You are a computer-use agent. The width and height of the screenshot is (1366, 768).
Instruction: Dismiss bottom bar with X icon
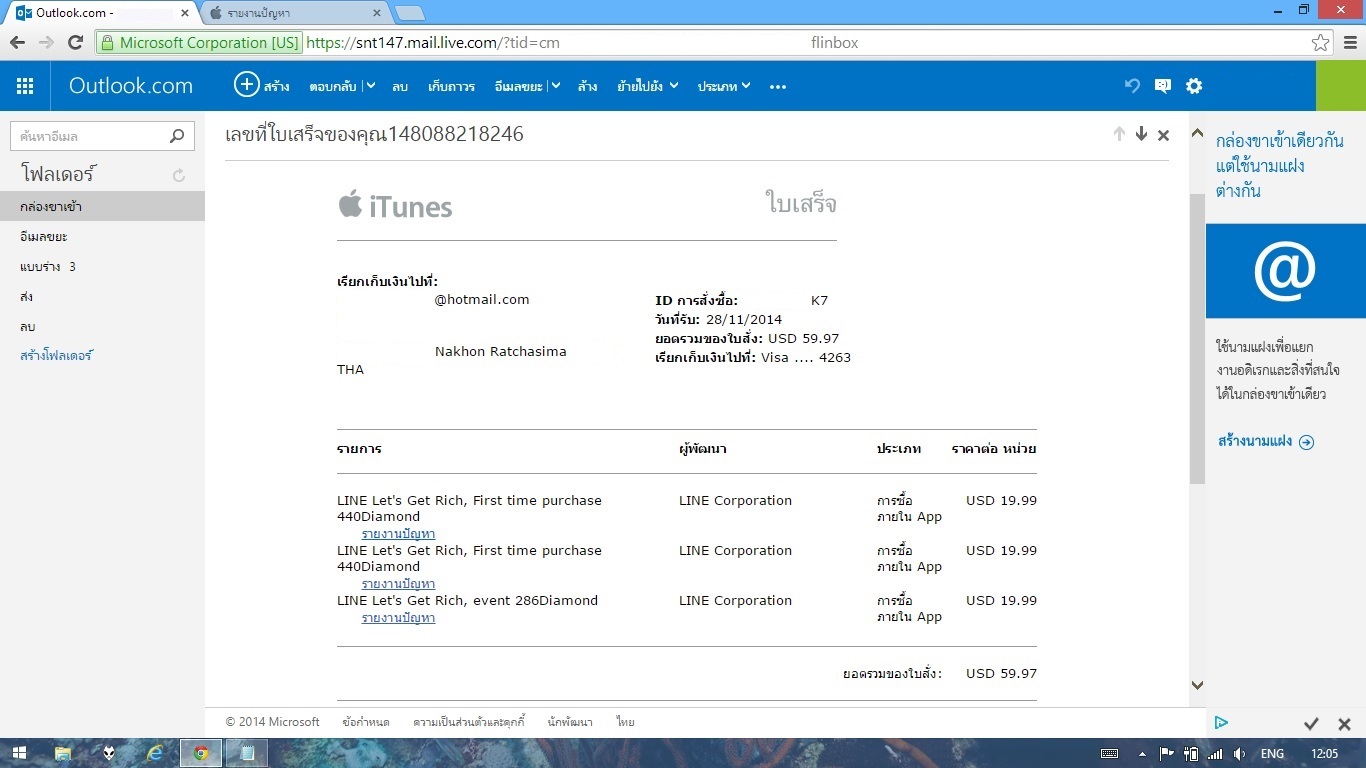click(1344, 724)
